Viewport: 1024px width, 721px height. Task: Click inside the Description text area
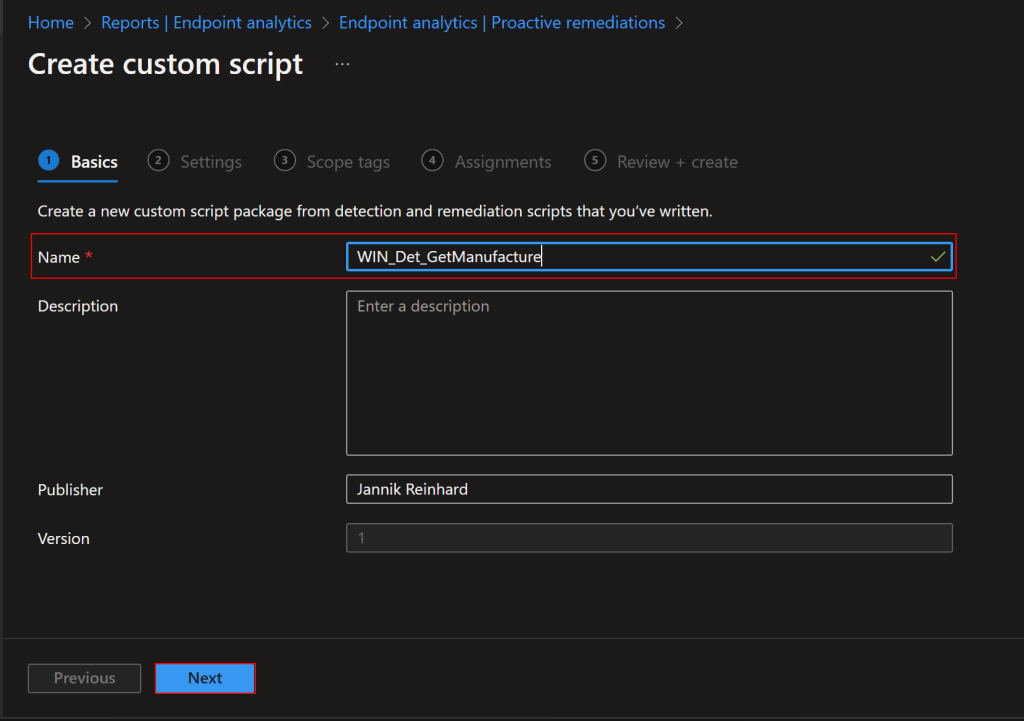[x=649, y=373]
